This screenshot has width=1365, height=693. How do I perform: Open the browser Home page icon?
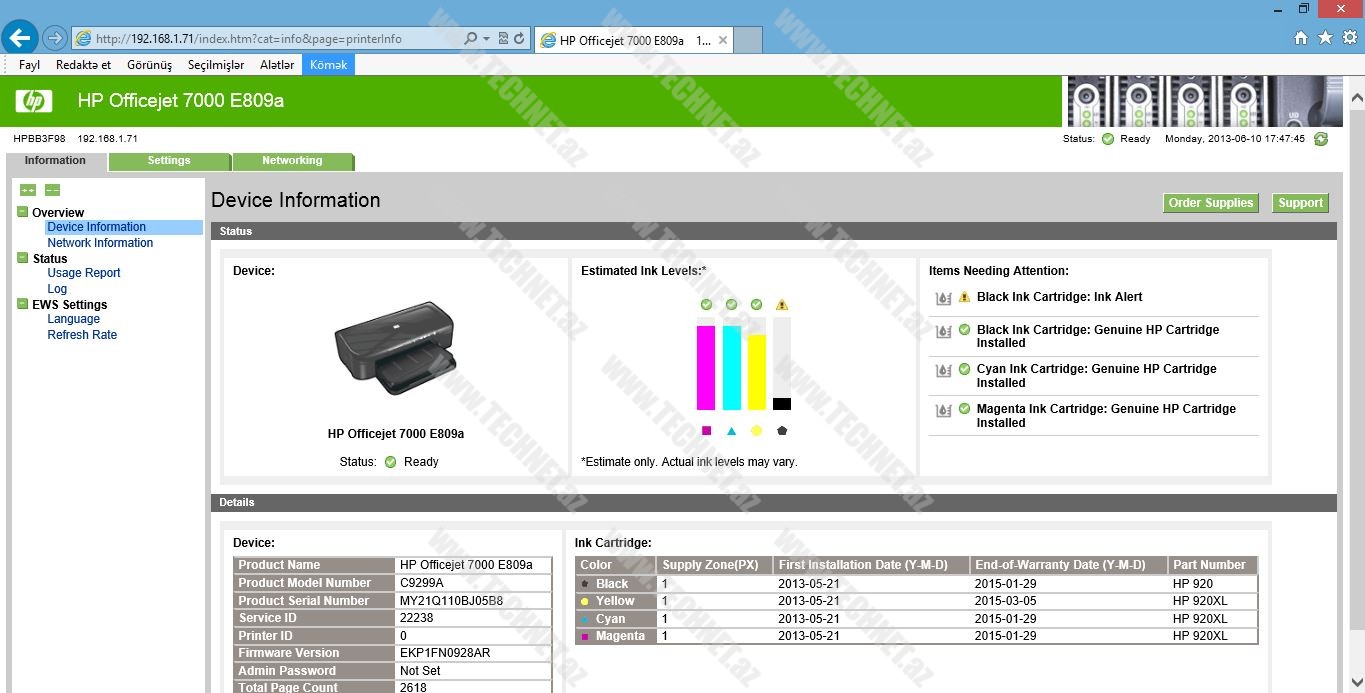(1301, 38)
